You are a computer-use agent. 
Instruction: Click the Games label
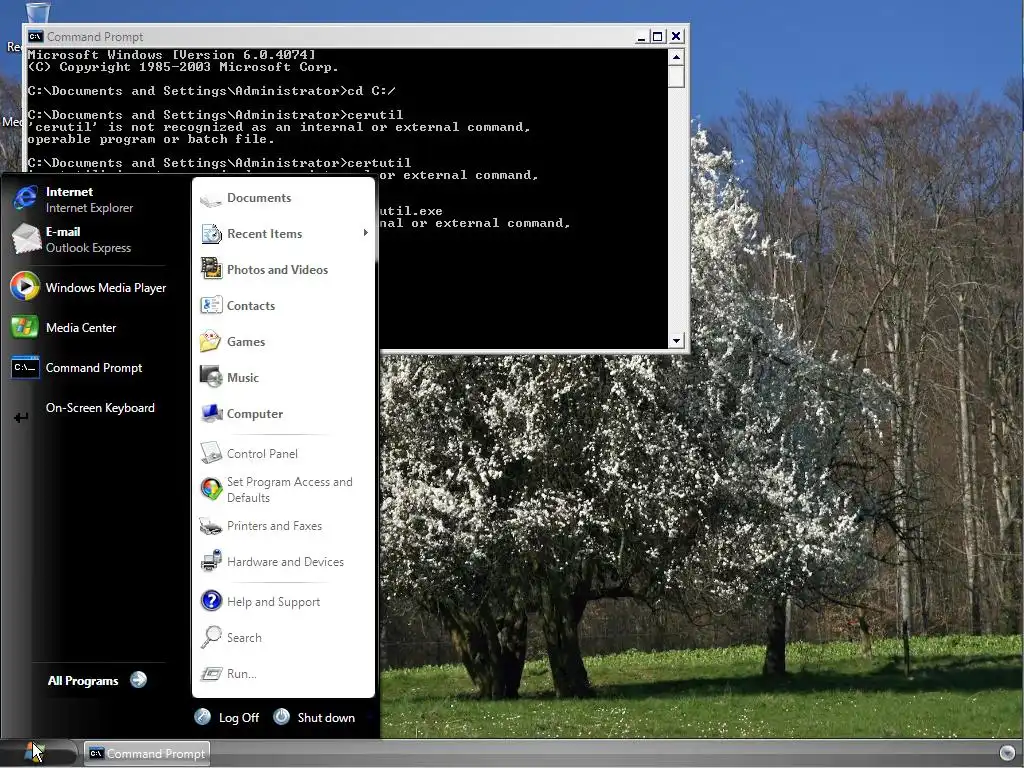coord(246,342)
